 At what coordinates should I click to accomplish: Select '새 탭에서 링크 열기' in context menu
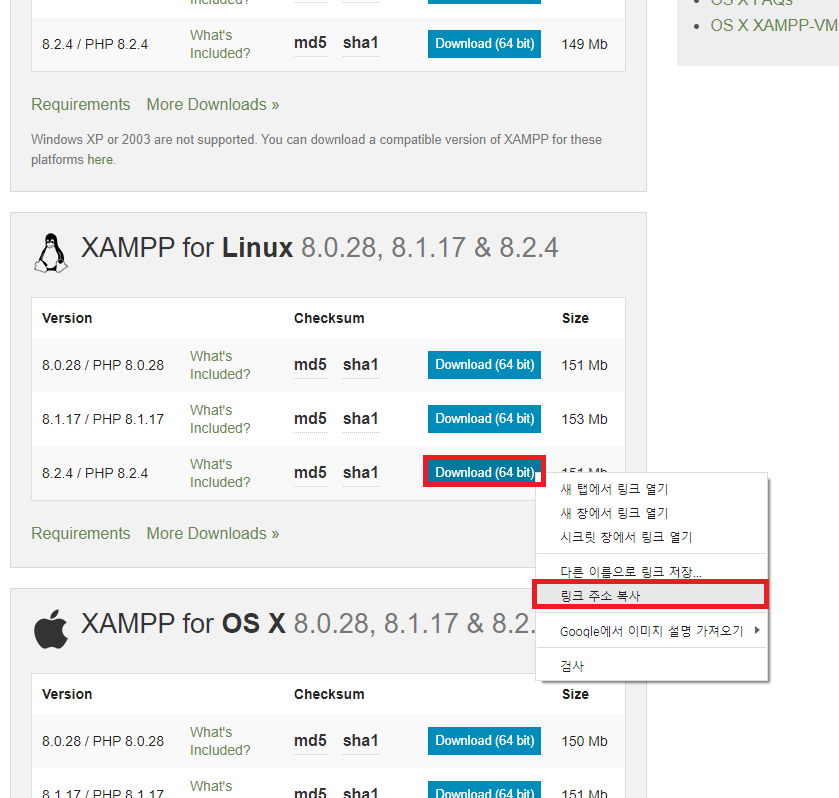[652, 489]
